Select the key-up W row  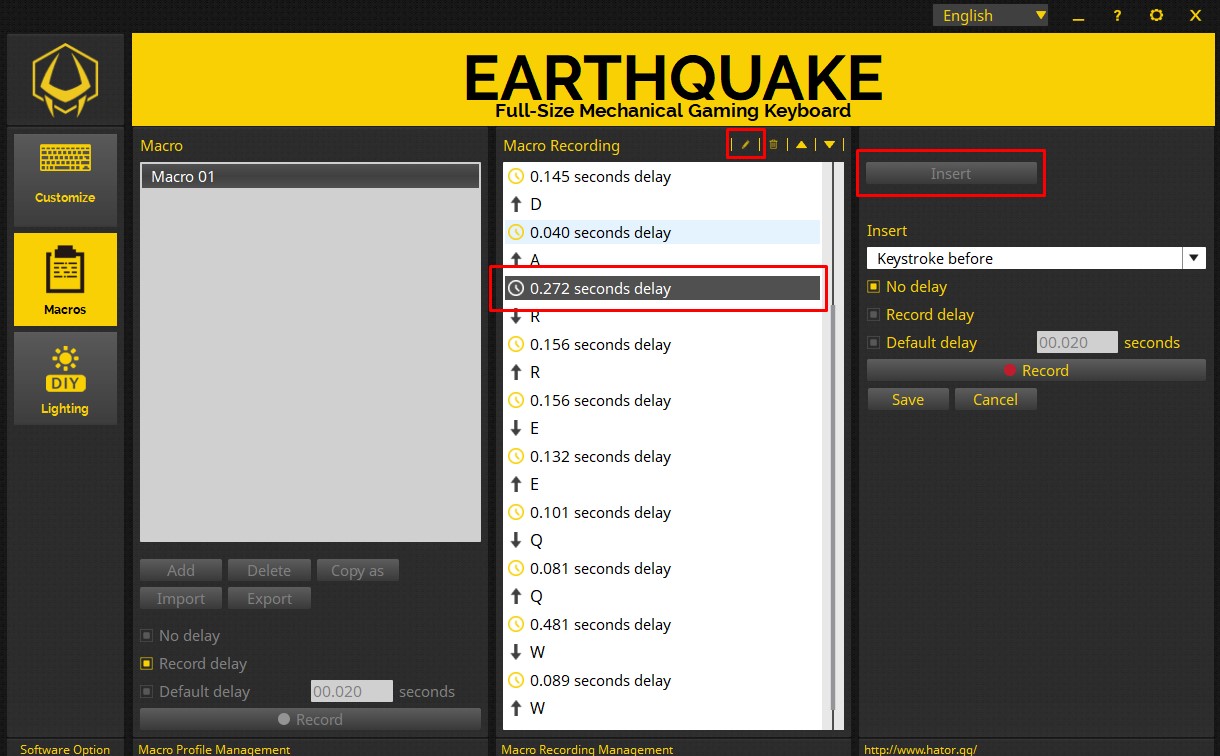pos(662,708)
